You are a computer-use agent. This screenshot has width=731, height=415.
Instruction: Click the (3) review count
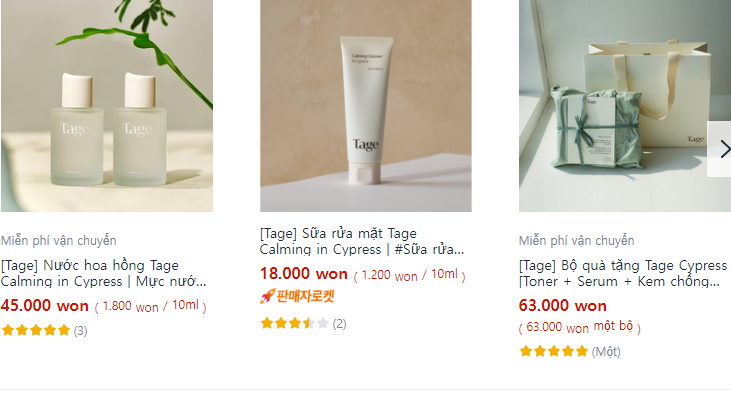[81, 331]
